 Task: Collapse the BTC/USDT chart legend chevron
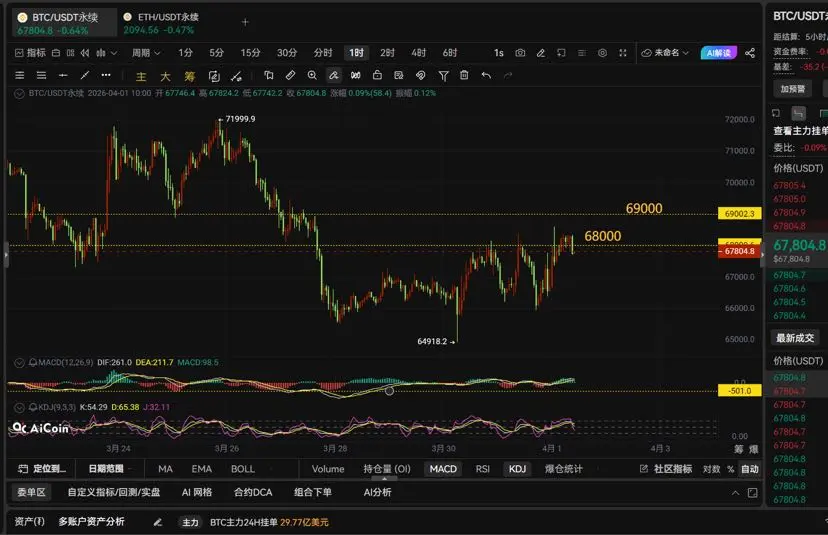[19, 93]
